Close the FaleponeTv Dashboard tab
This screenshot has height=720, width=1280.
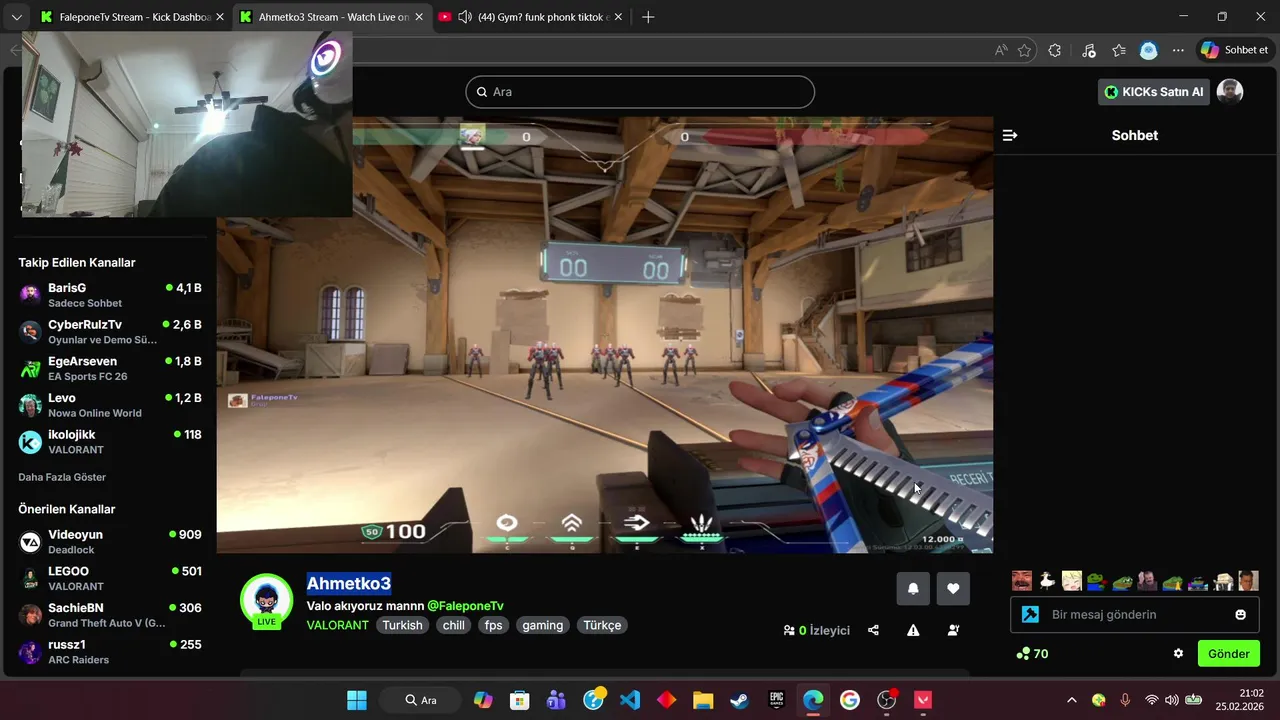(x=220, y=17)
